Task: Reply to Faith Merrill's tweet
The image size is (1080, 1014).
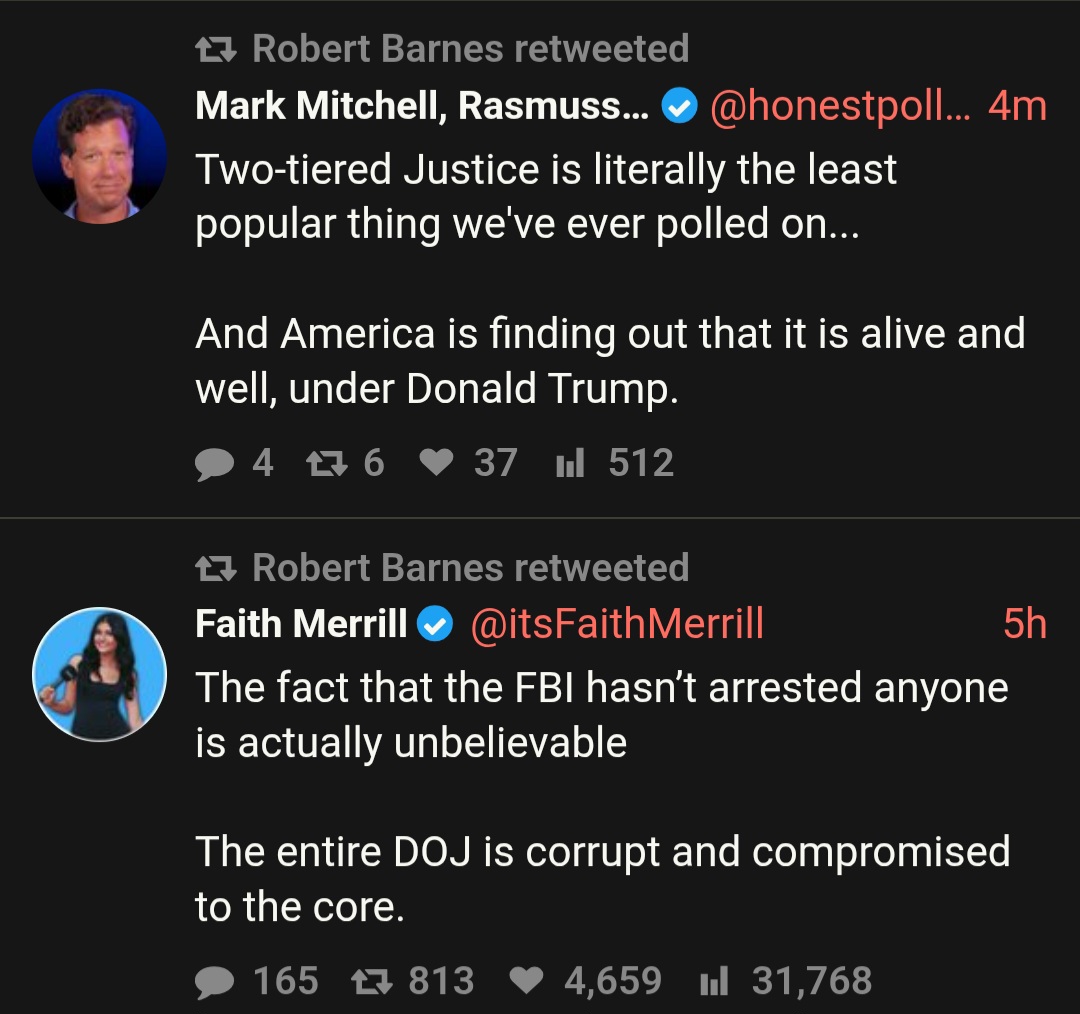Action: click(x=213, y=981)
